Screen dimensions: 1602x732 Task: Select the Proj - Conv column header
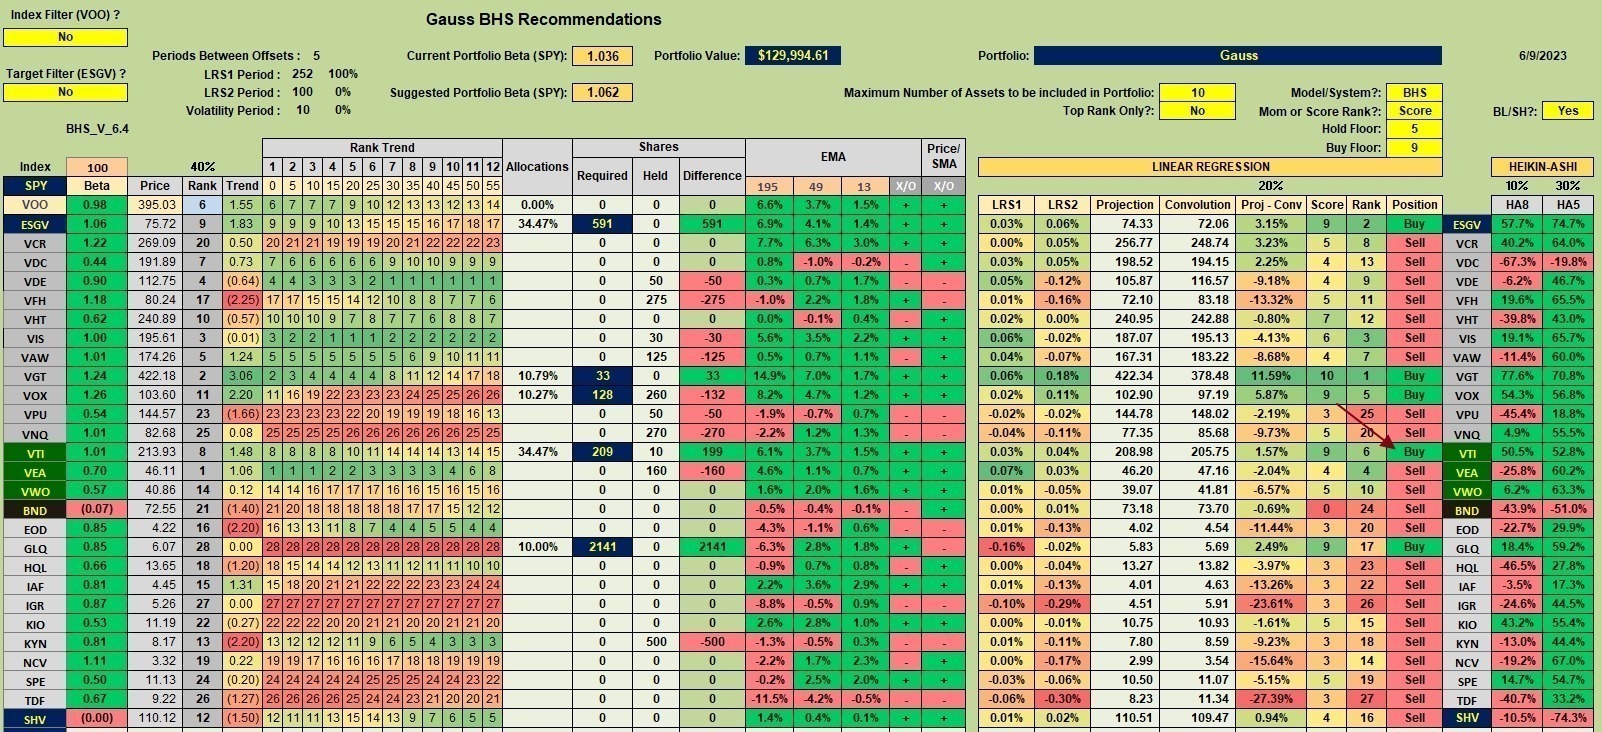pyautogui.click(x=1271, y=205)
